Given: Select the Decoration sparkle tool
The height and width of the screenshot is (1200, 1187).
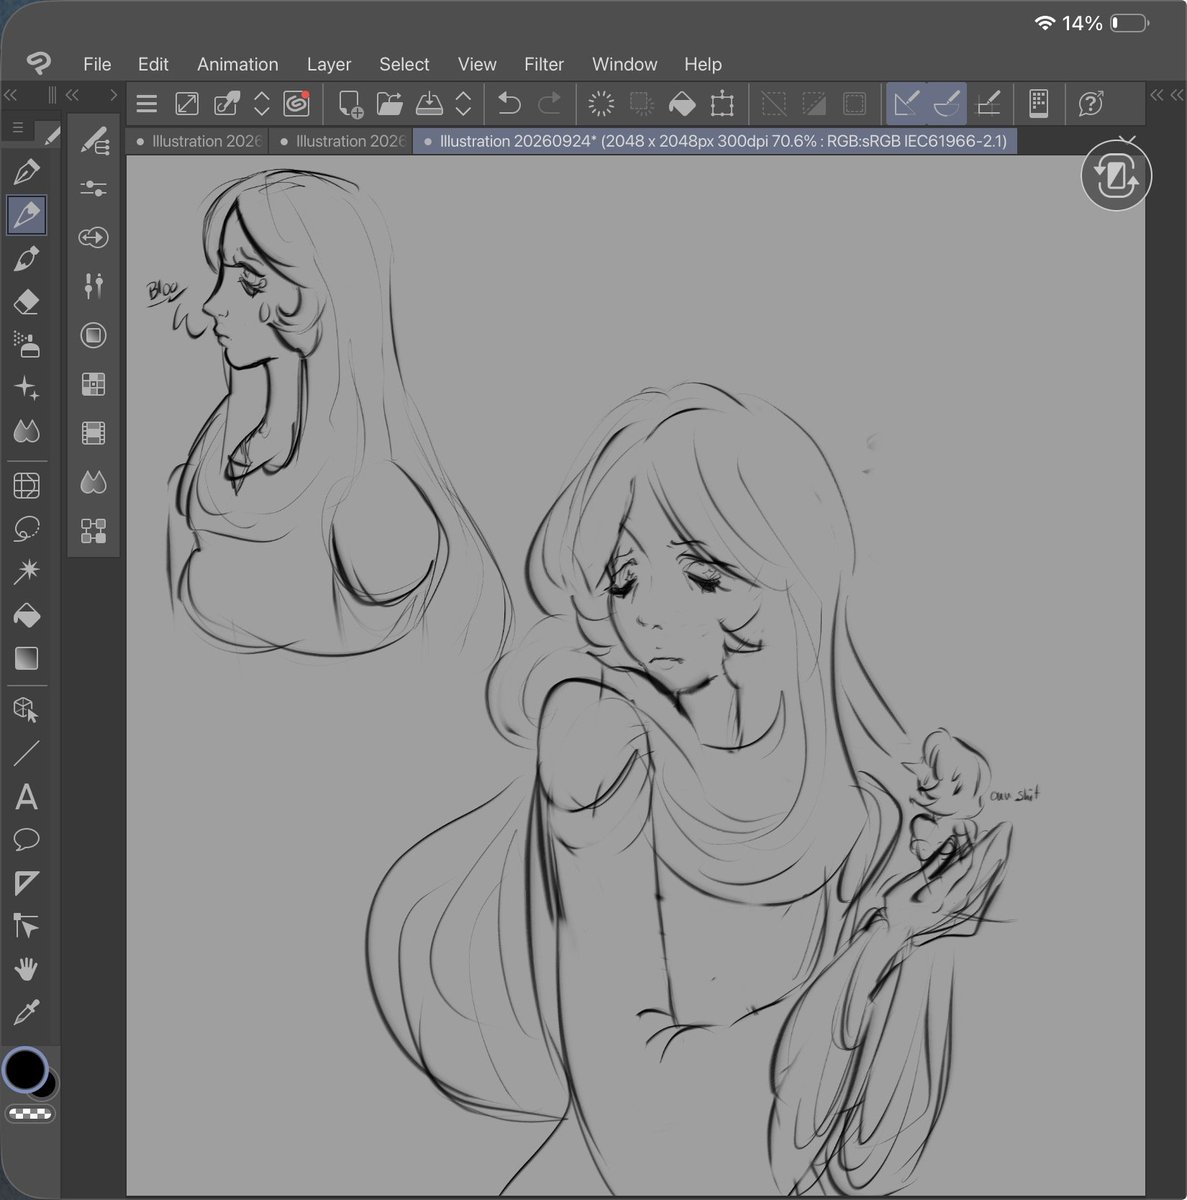Looking at the screenshot, I should (27, 389).
